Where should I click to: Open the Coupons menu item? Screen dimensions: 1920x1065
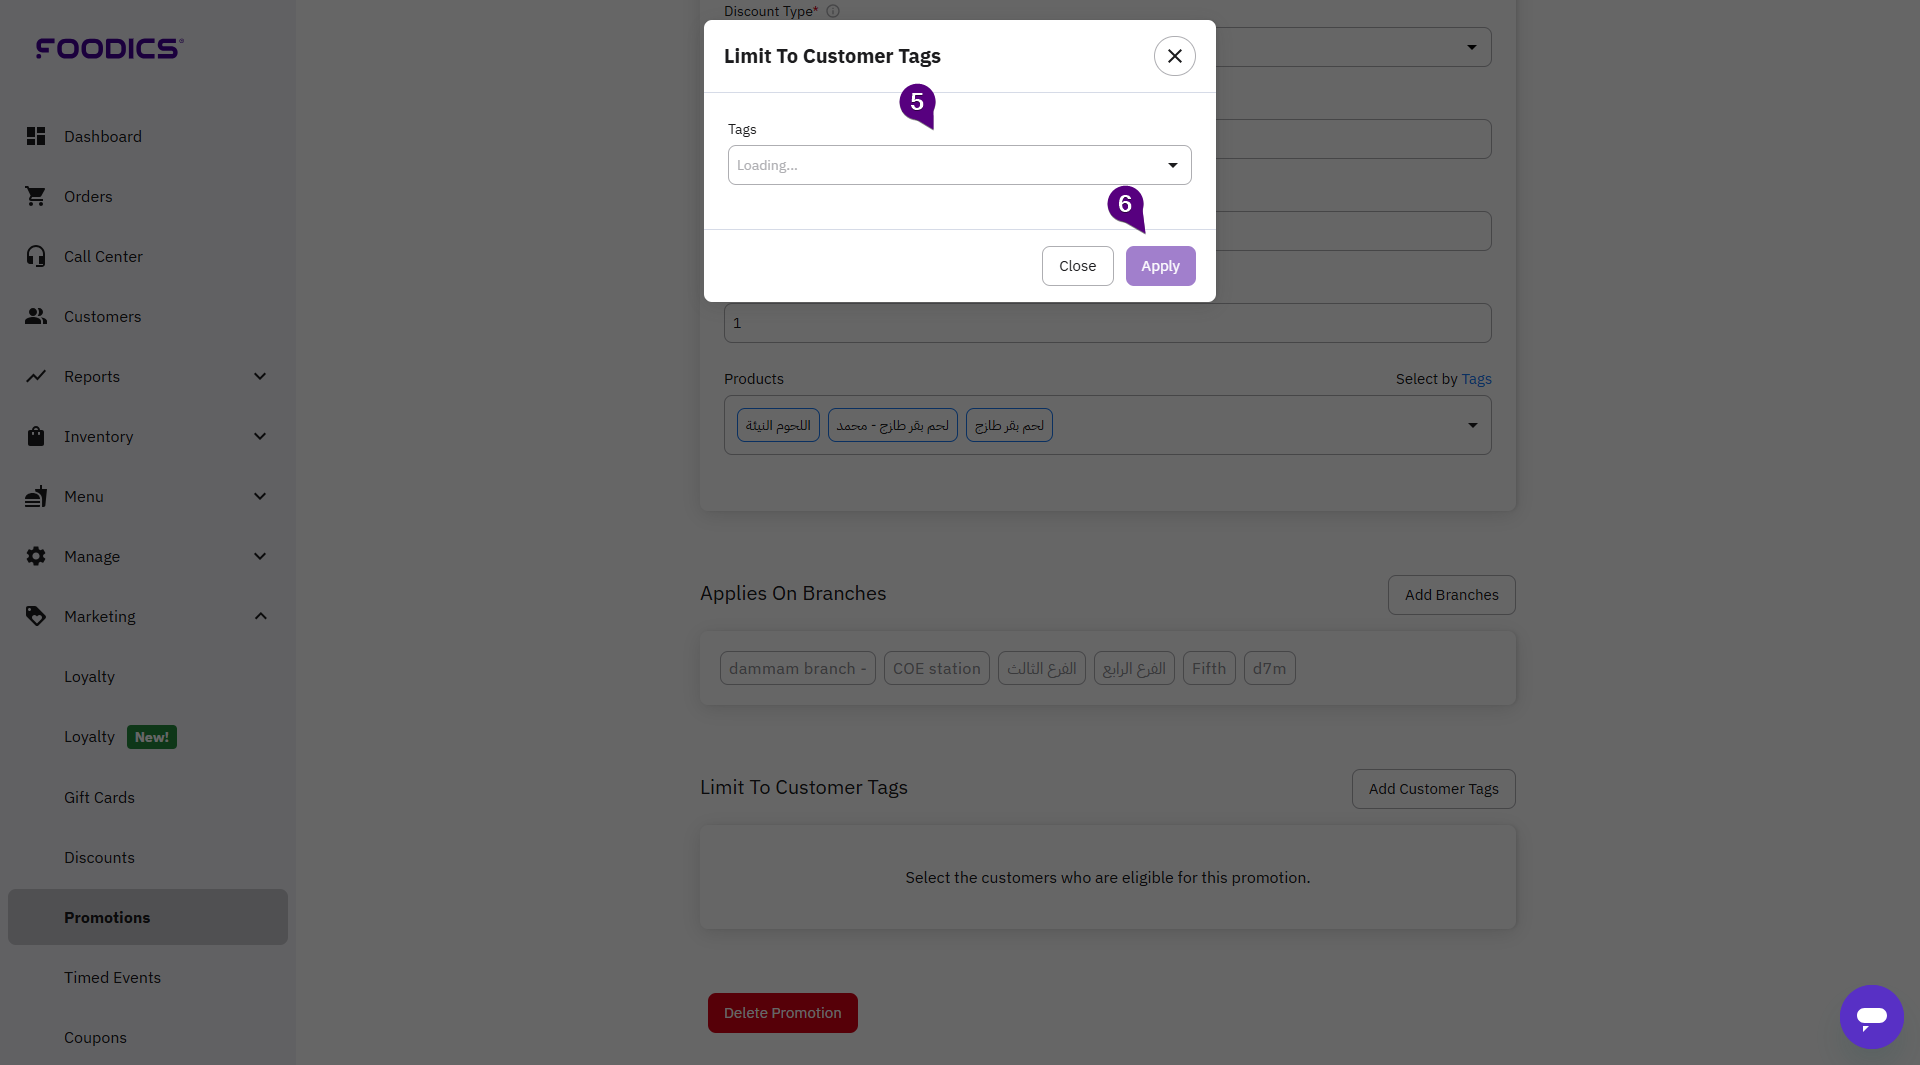point(95,1037)
